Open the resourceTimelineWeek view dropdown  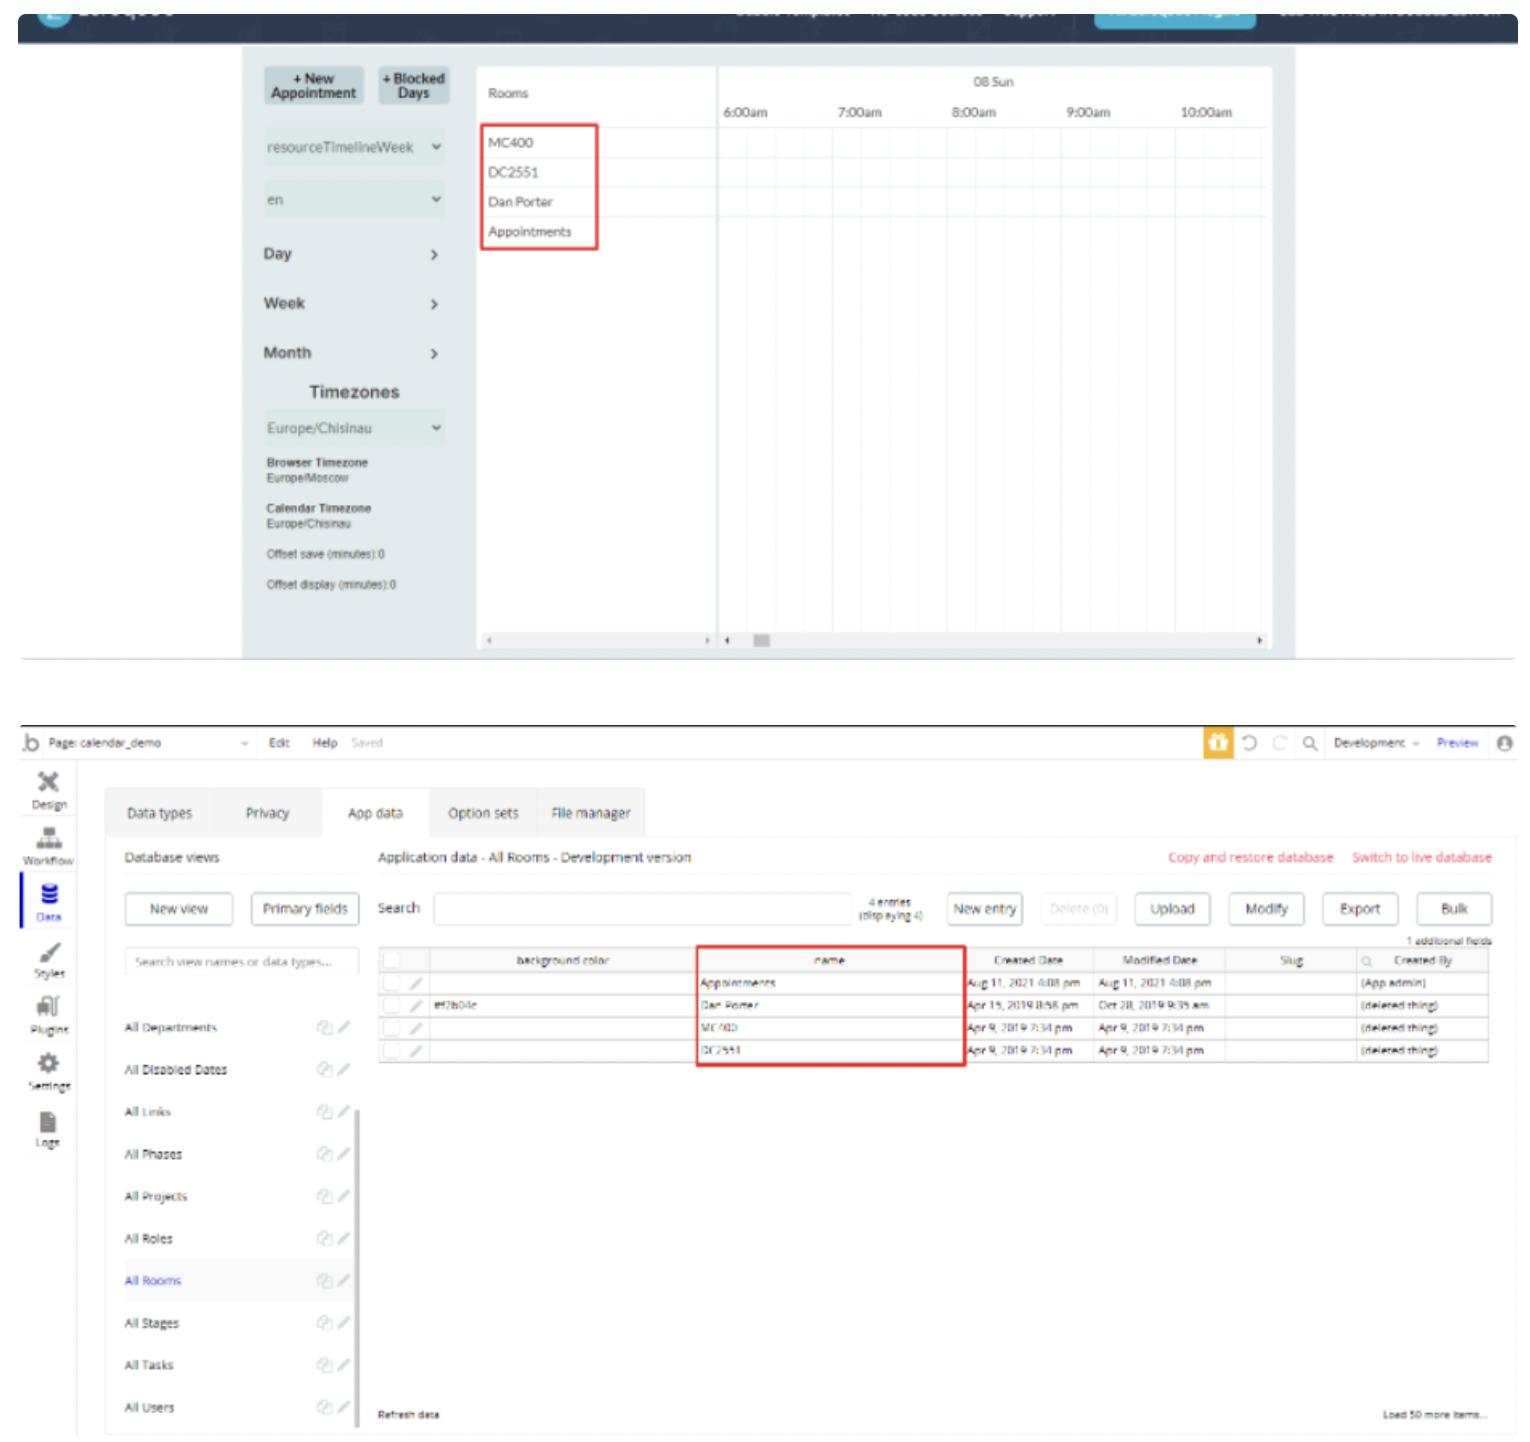click(x=354, y=147)
